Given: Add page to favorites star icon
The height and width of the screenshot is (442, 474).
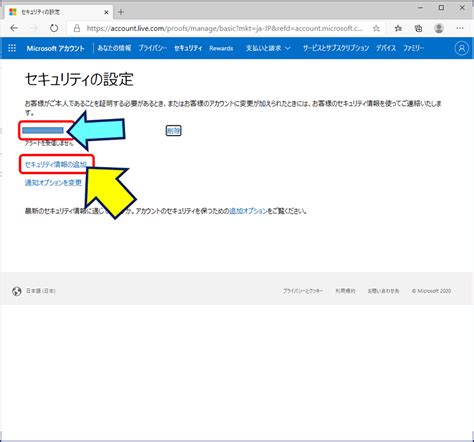Looking at the screenshot, I should (376, 28).
